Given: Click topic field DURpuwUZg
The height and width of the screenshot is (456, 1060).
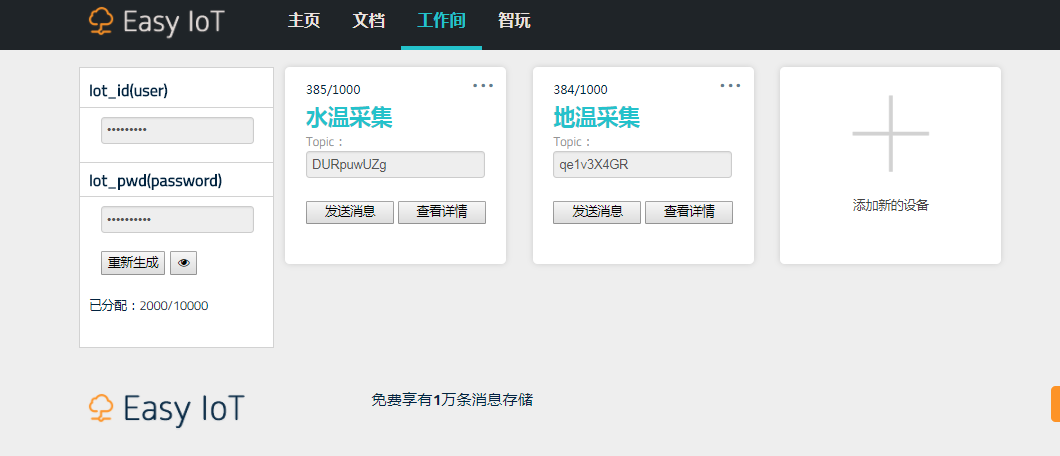Looking at the screenshot, I should (x=395, y=164).
